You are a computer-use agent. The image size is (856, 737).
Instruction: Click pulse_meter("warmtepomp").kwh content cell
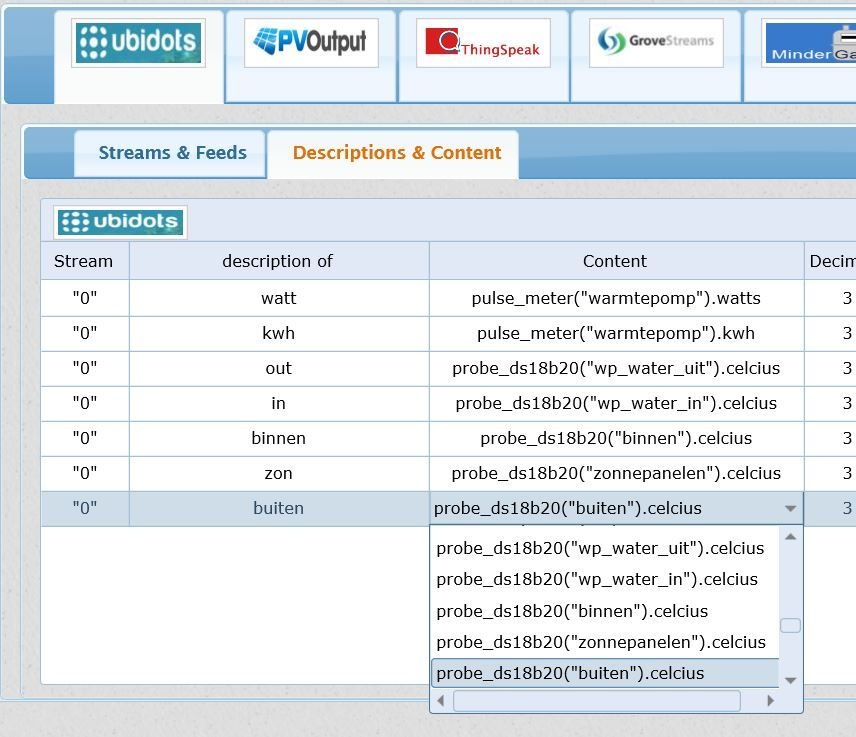616,334
